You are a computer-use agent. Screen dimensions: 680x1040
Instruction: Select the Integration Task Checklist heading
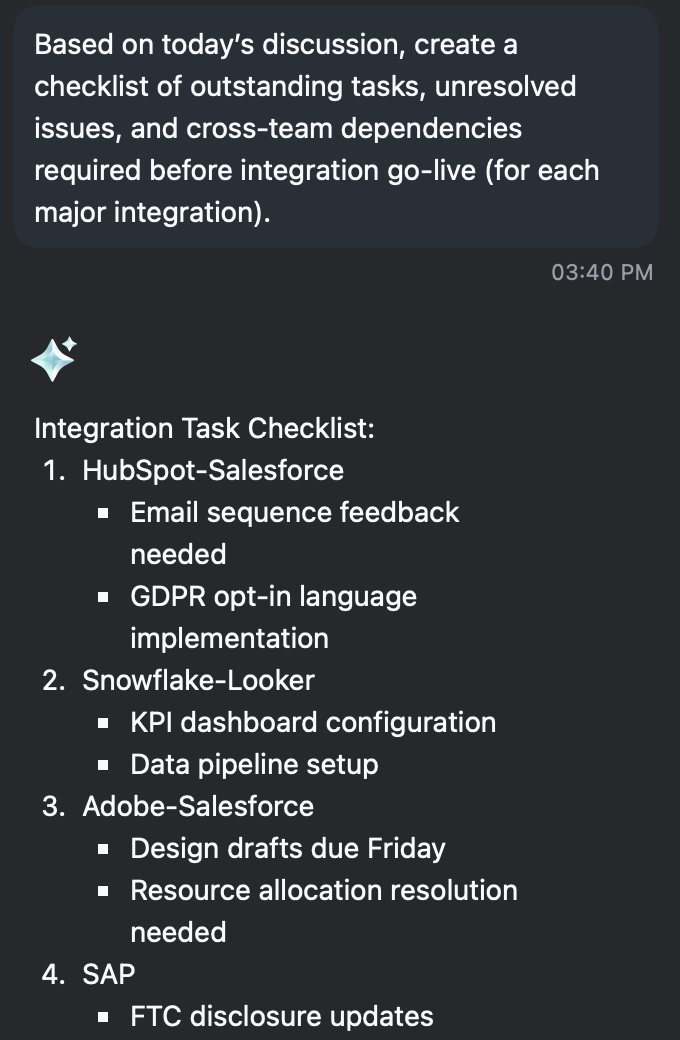point(204,428)
